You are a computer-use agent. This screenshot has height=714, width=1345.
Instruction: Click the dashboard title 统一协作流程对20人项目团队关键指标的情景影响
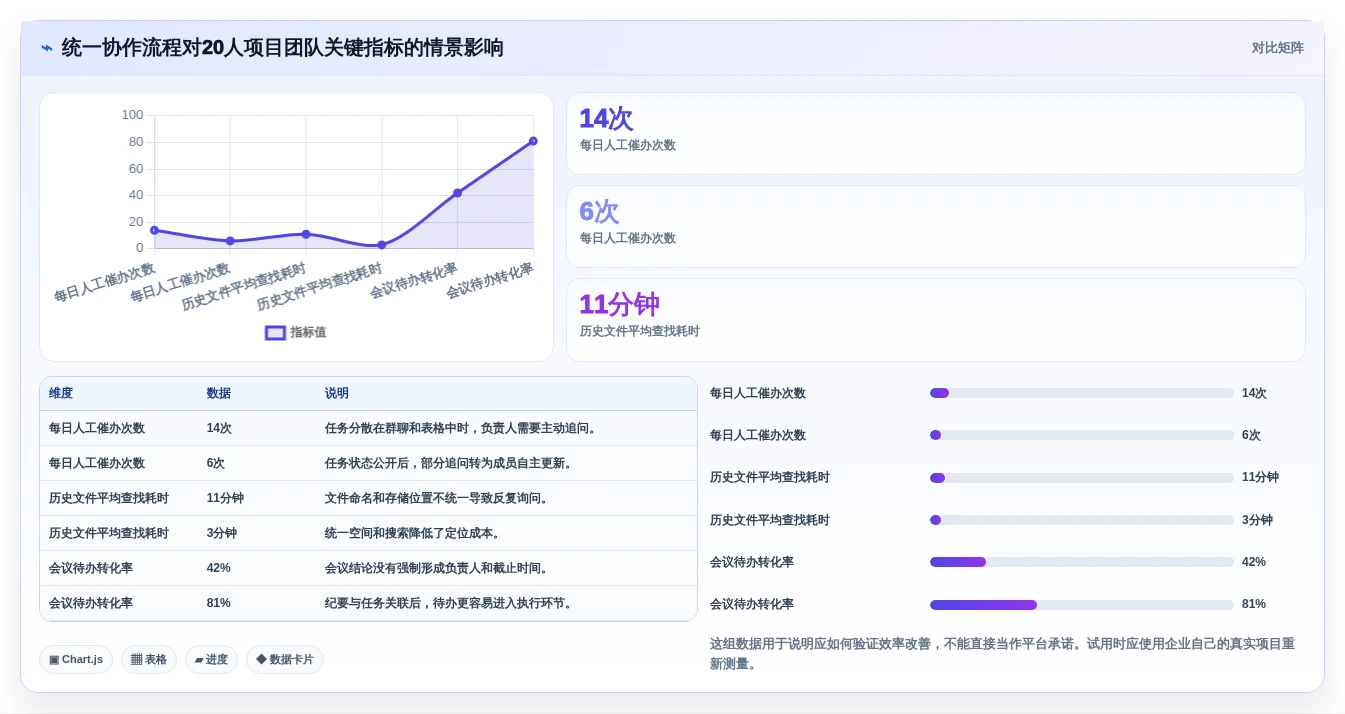[283, 48]
